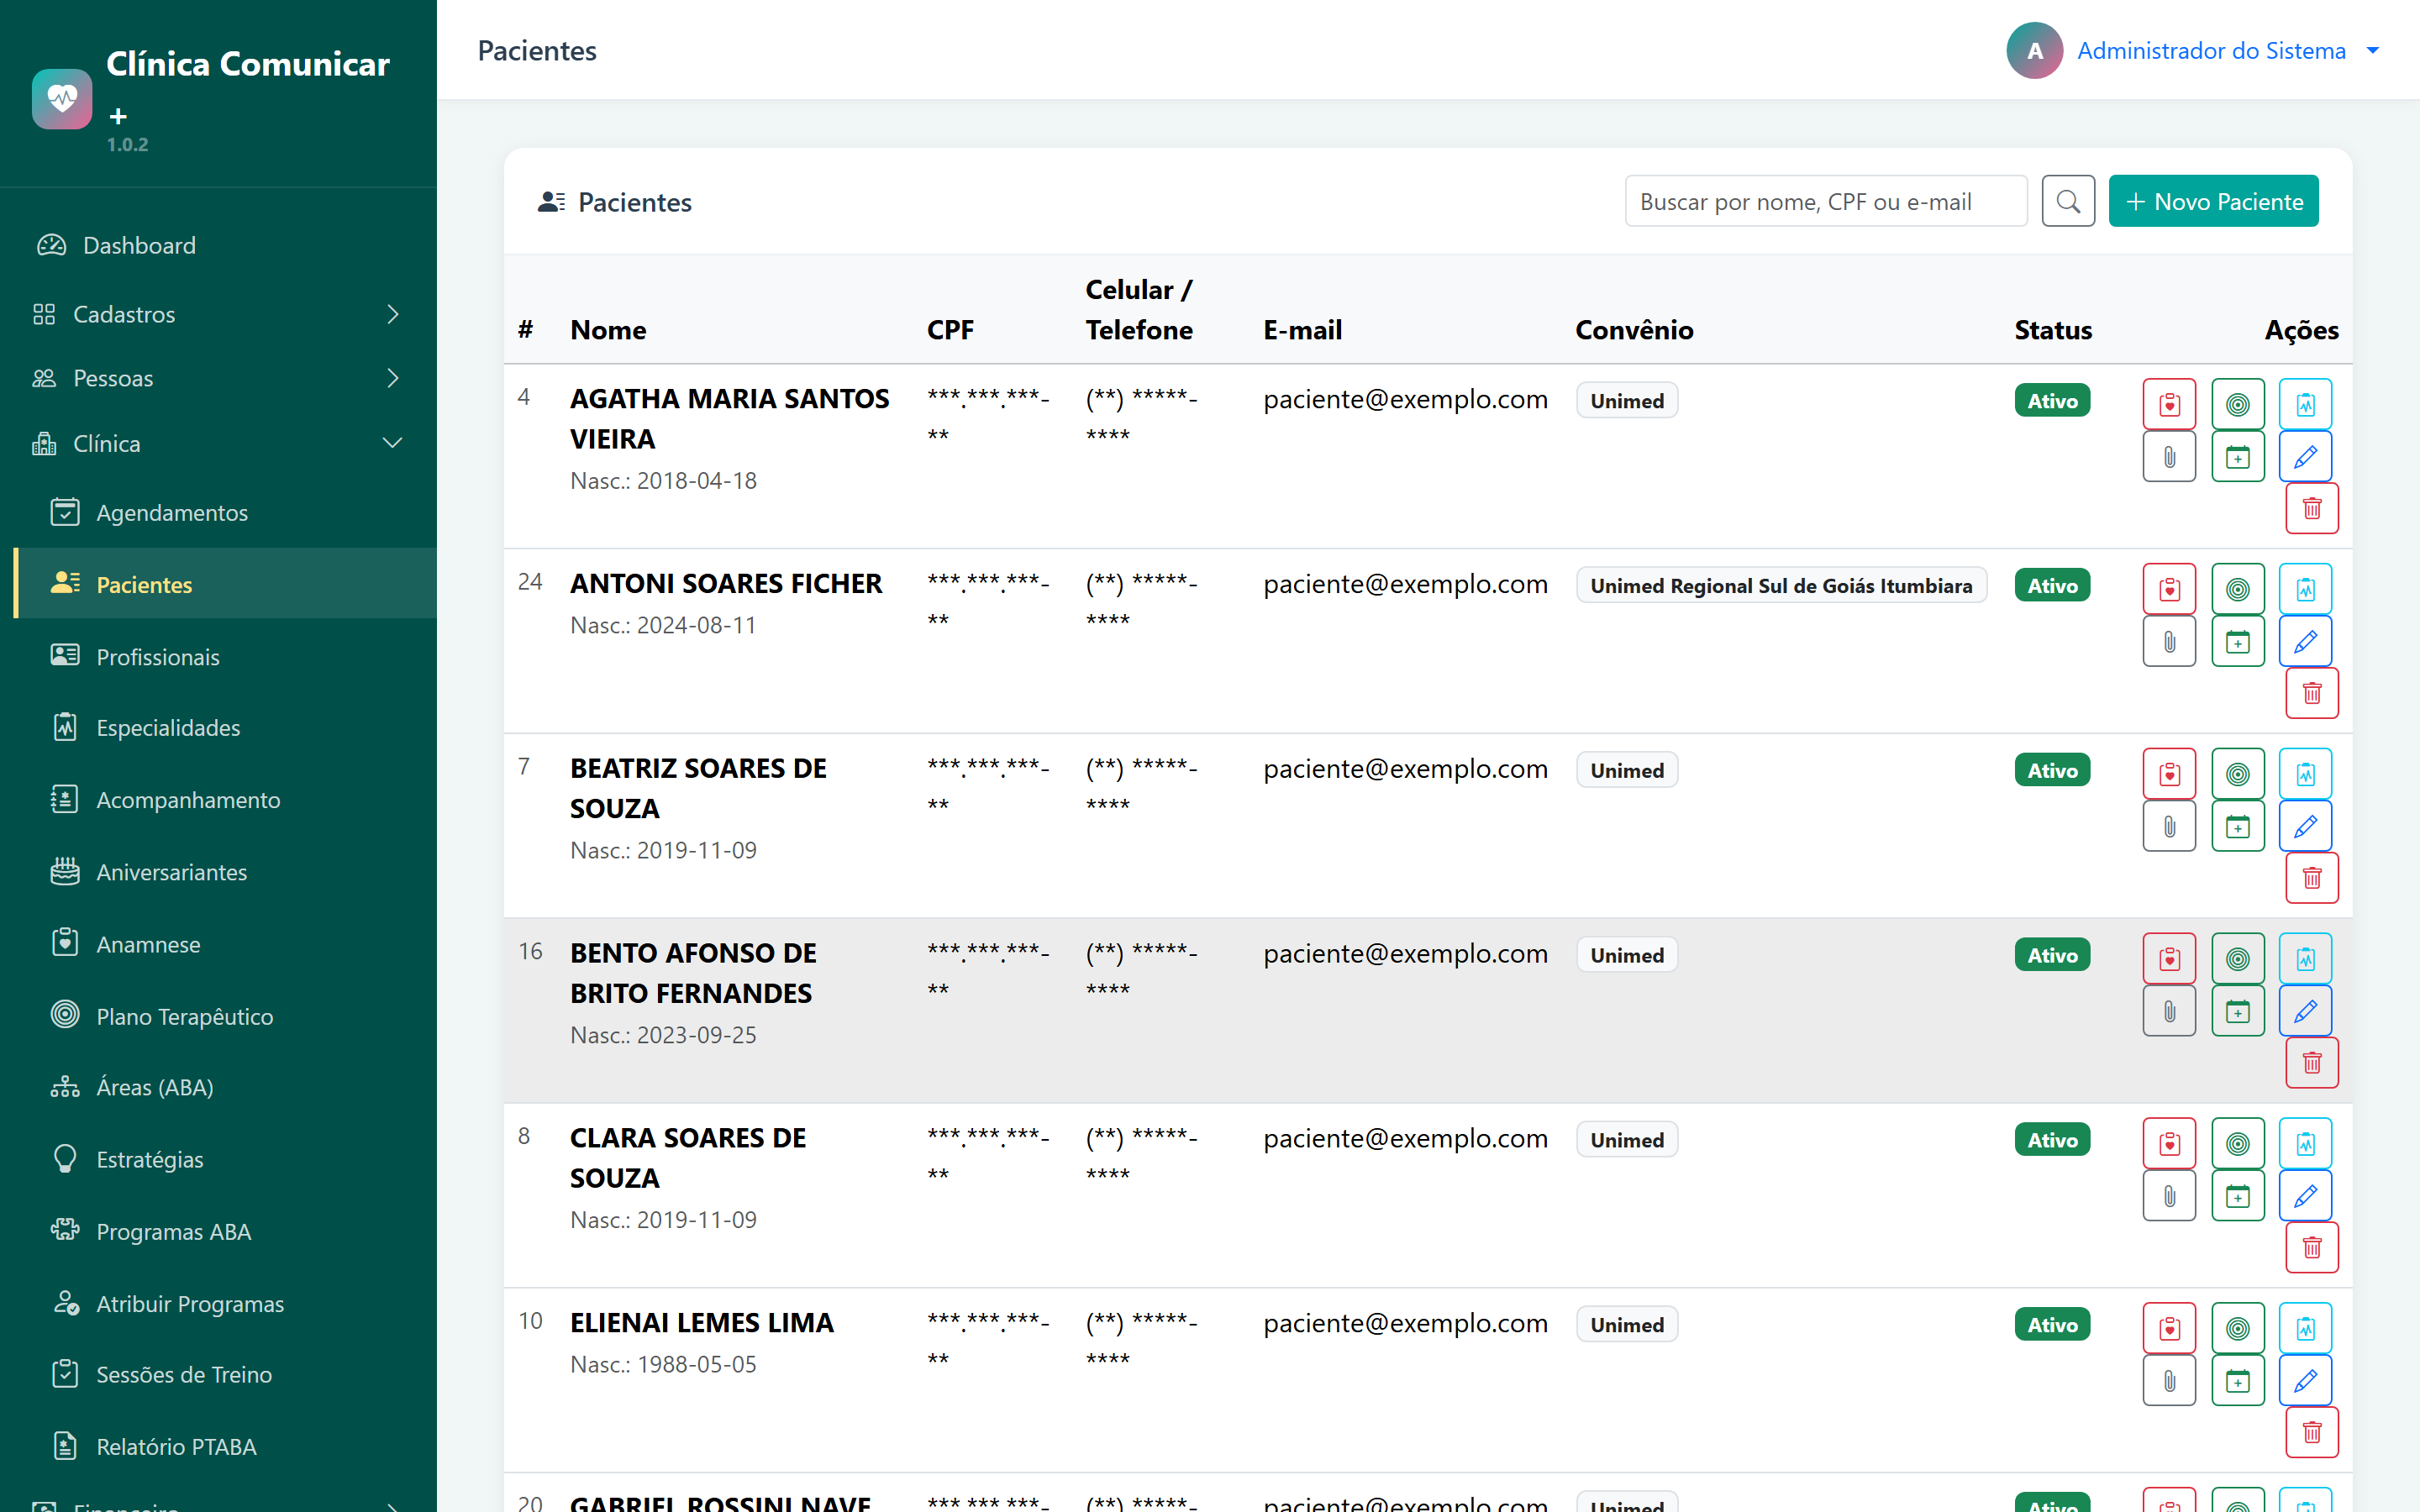Delete patient Antoni Soares Ficher
Image resolution: width=2420 pixels, height=1512 pixels.
click(2312, 694)
